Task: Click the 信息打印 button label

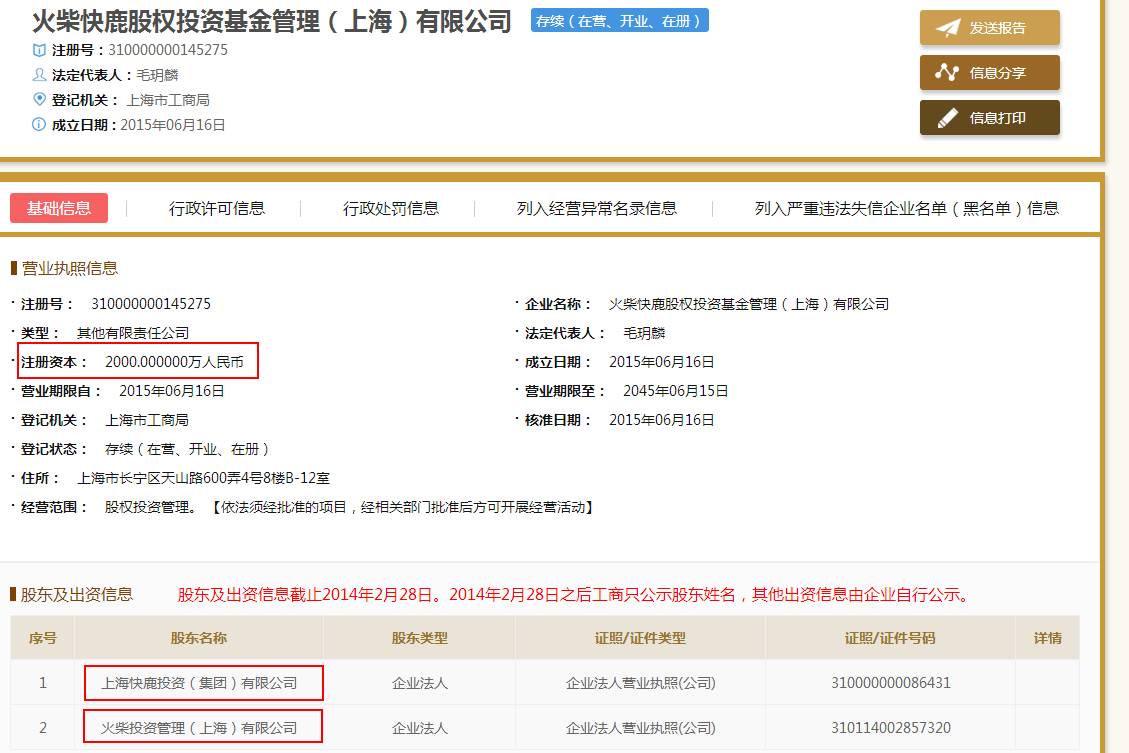Action: click(x=997, y=118)
